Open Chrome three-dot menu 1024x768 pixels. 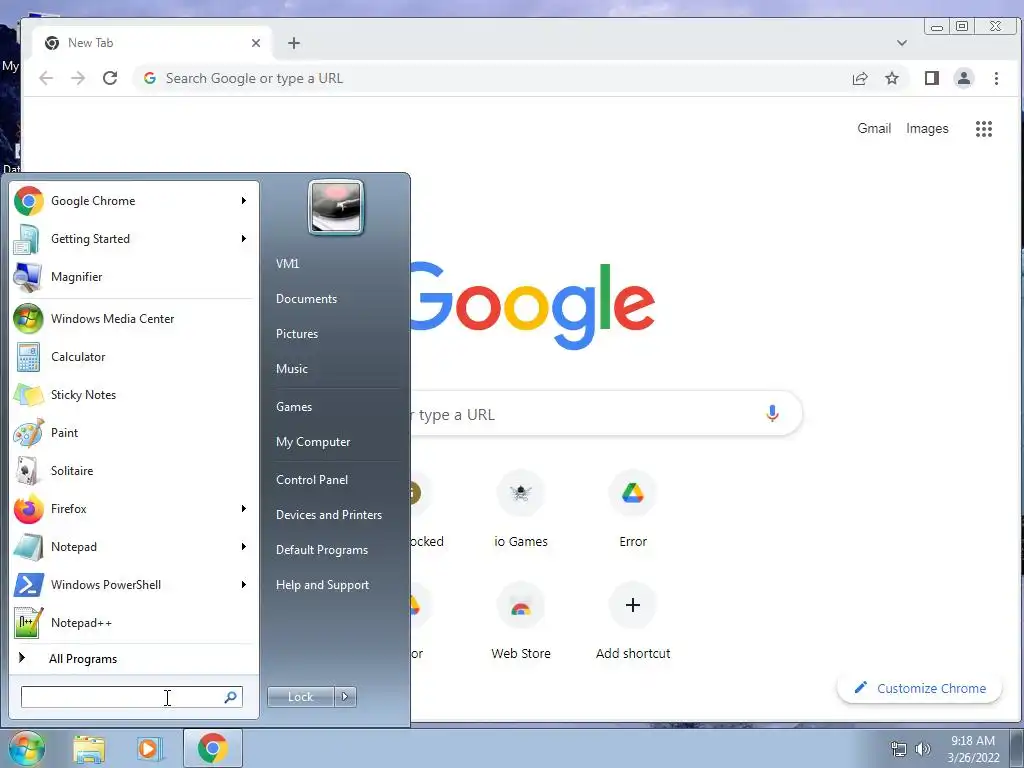[996, 78]
